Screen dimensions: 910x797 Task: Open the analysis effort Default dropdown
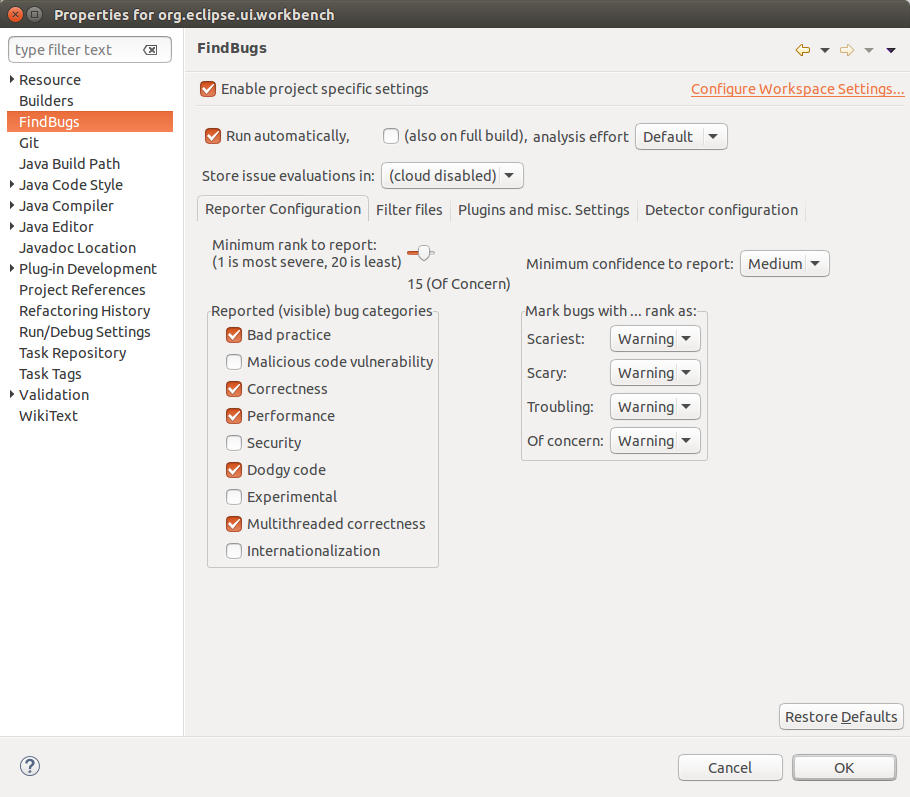[x=681, y=137]
